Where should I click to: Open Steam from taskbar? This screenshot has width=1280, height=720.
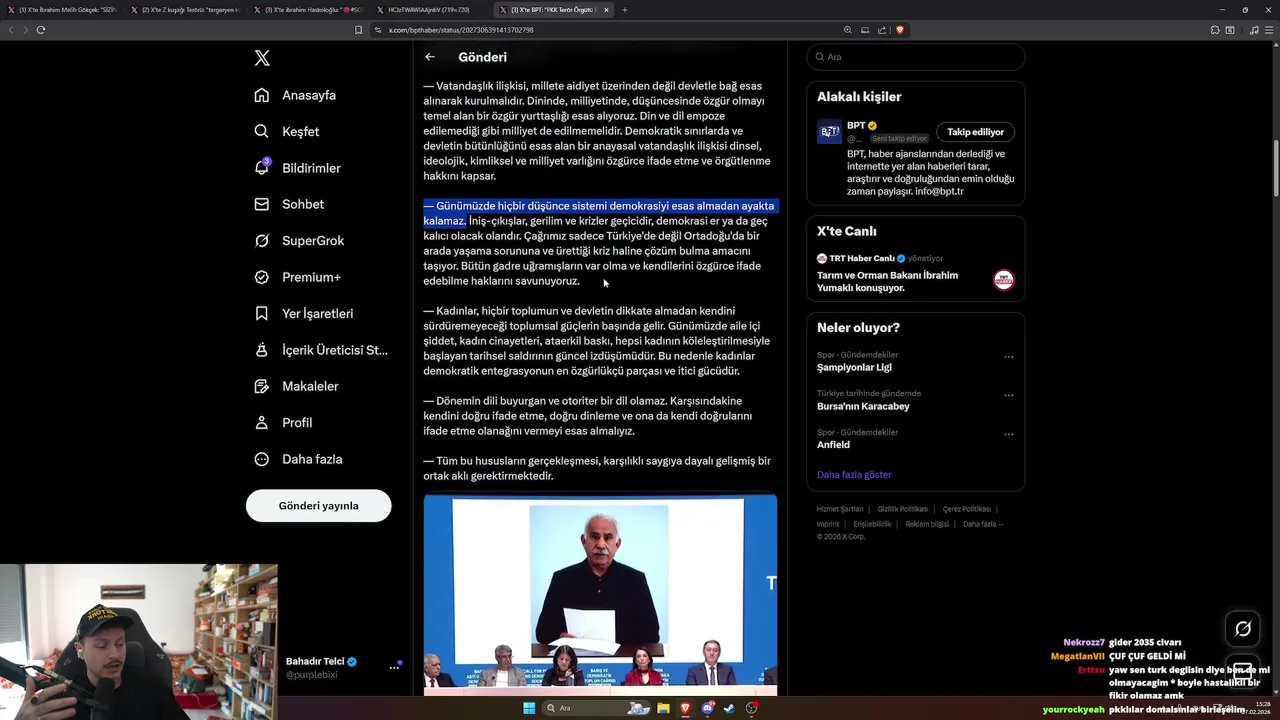[729, 708]
